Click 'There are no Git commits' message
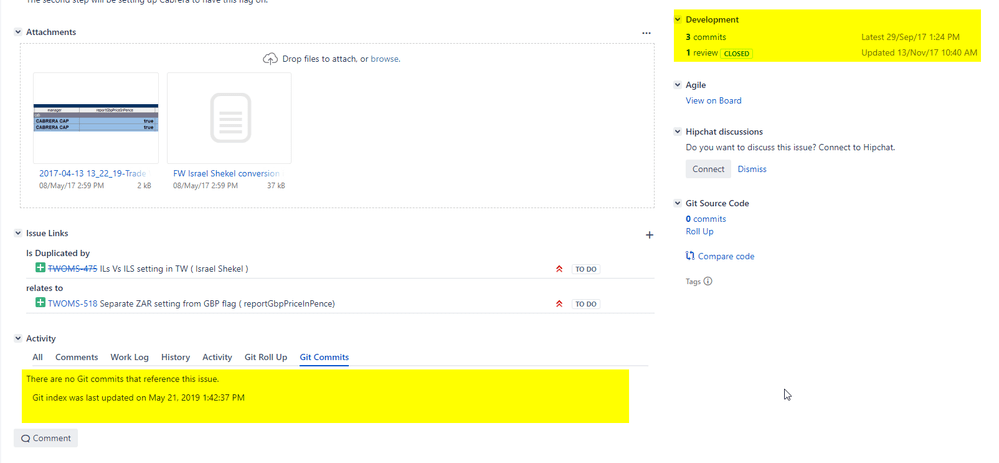This screenshot has height=463, width=999. pyautogui.click(x=122, y=379)
